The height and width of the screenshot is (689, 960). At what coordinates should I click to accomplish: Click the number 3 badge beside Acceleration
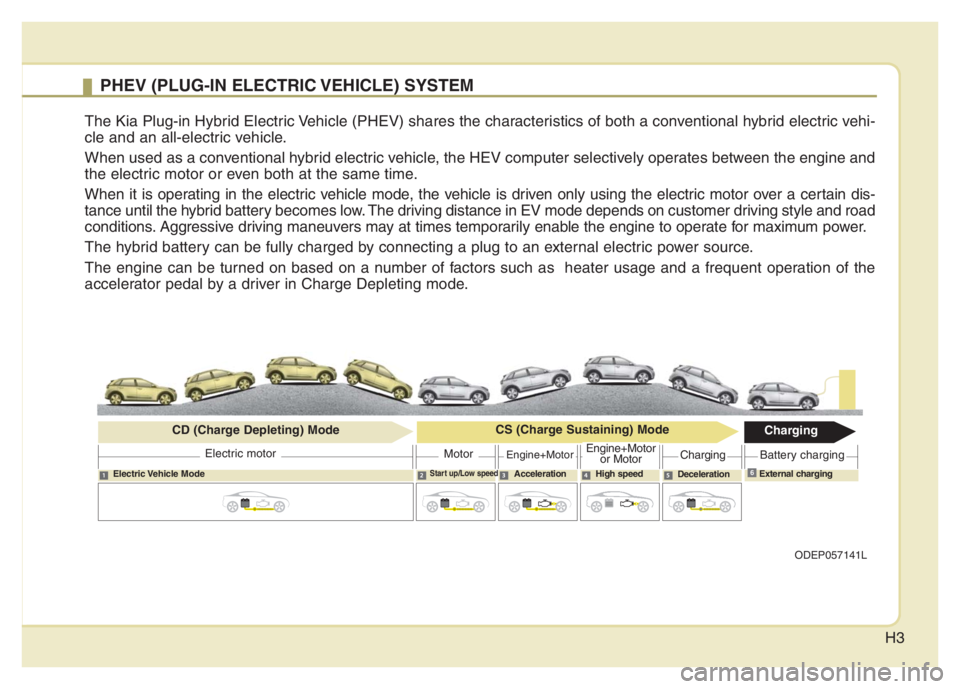[x=504, y=475]
